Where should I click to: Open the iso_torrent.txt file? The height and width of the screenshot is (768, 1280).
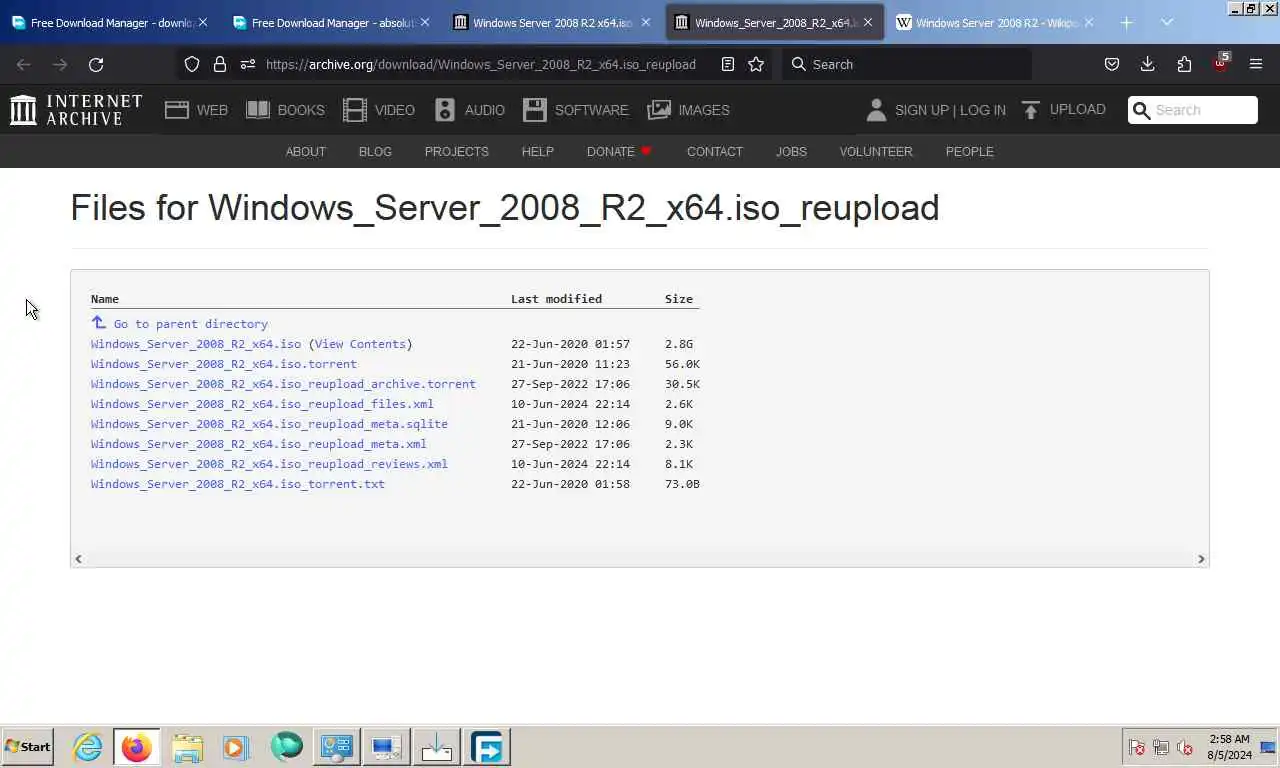tap(238, 484)
